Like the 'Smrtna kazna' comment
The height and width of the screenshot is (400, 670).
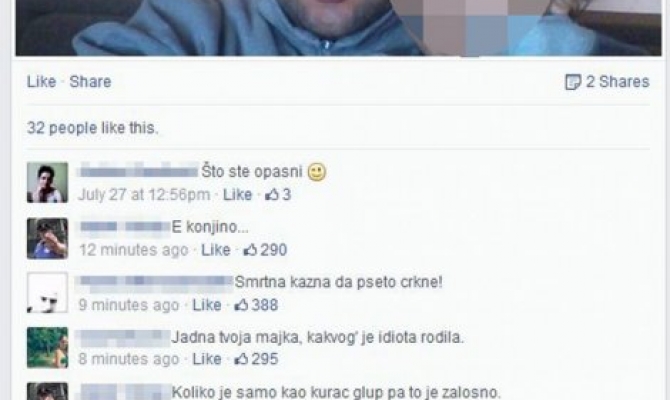[207, 305]
